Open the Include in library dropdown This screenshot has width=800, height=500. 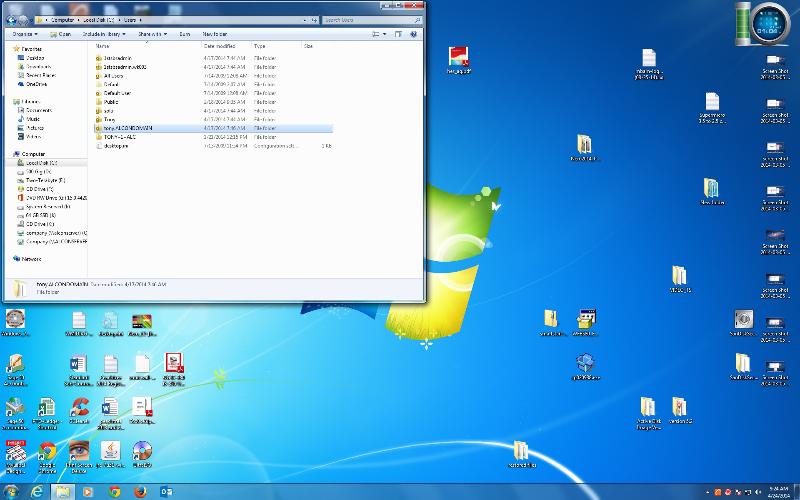[104, 34]
